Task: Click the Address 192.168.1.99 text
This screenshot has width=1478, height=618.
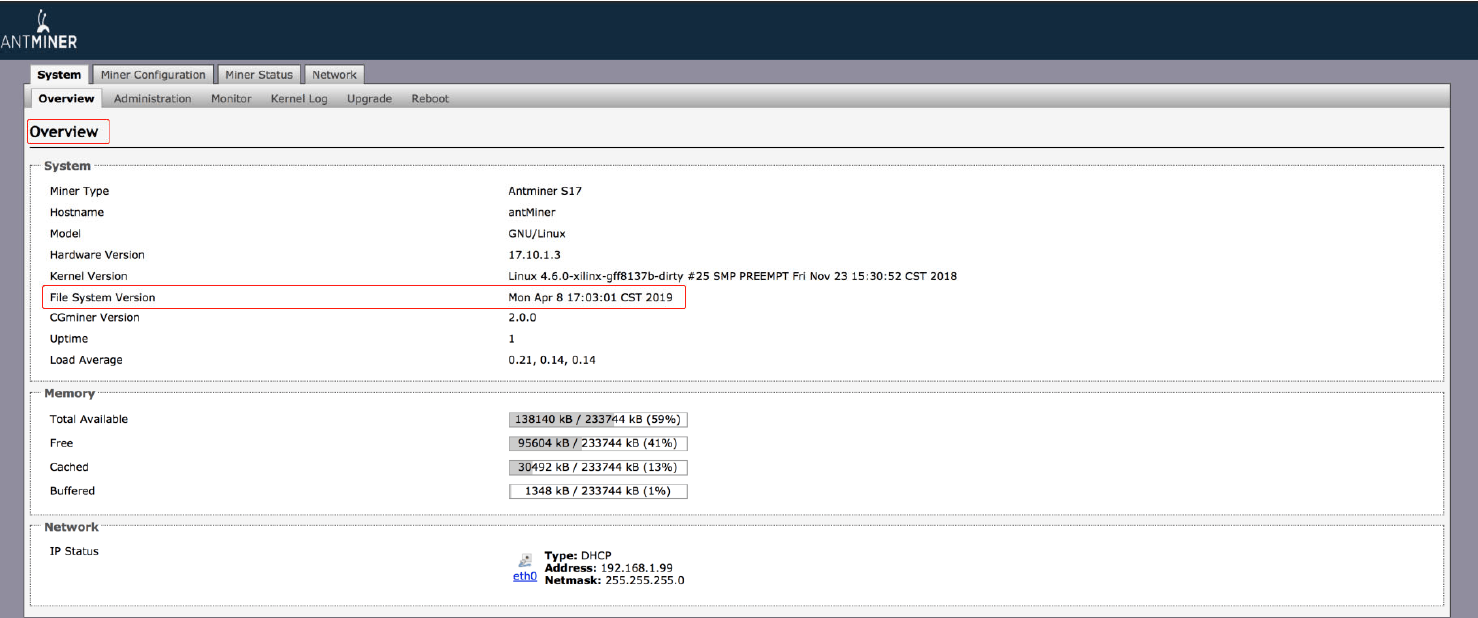Action: (x=608, y=567)
